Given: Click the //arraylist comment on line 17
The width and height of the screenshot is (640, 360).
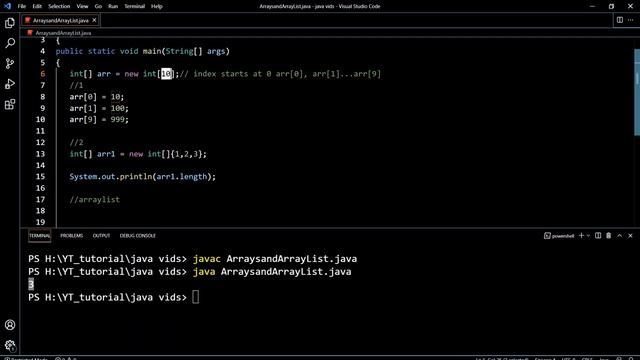Looking at the screenshot, I should tap(95, 200).
